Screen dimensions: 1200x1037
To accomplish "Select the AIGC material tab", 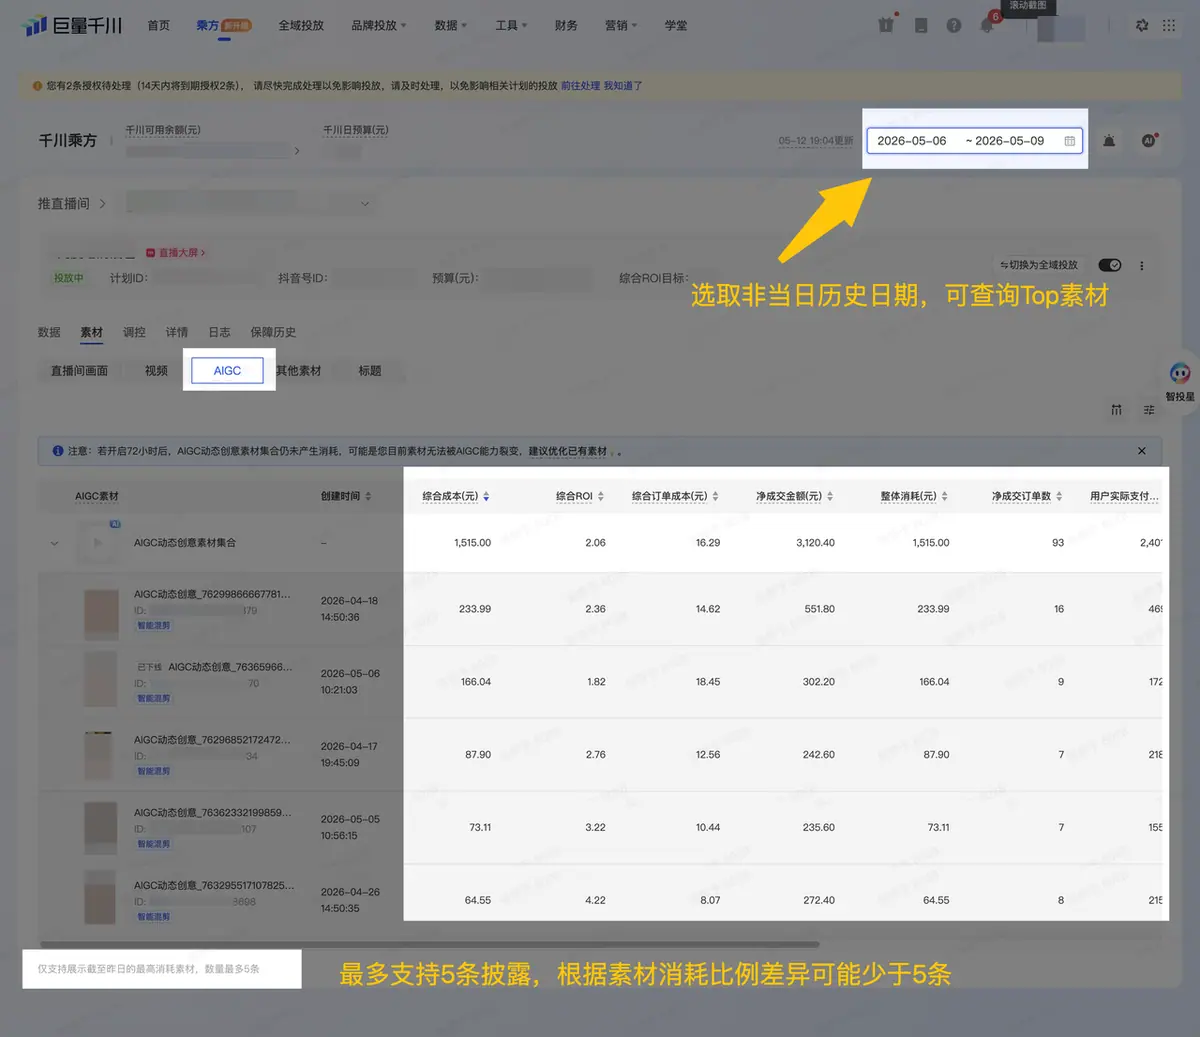I will 227,371.
